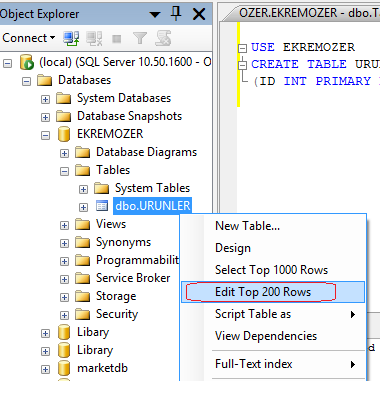
Task: Click the Object Explorer pin icon
Action: click(176, 14)
